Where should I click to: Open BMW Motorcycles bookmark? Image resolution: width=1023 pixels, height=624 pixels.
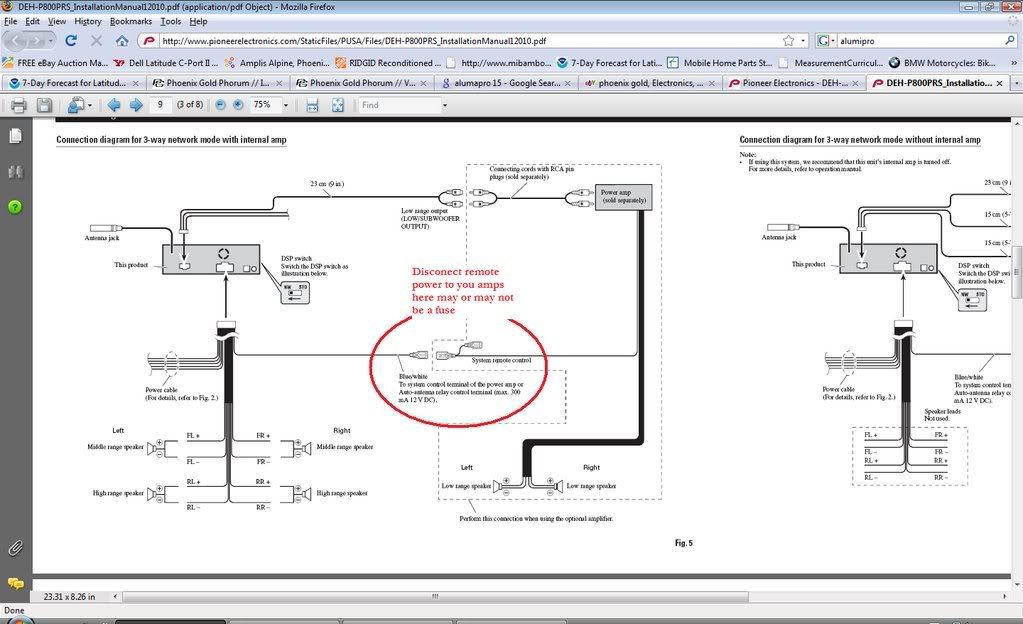click(943, 63)
